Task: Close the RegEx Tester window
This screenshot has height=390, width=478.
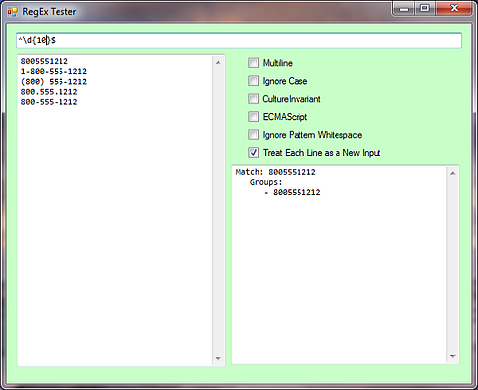Action: (x=454, y=9)
